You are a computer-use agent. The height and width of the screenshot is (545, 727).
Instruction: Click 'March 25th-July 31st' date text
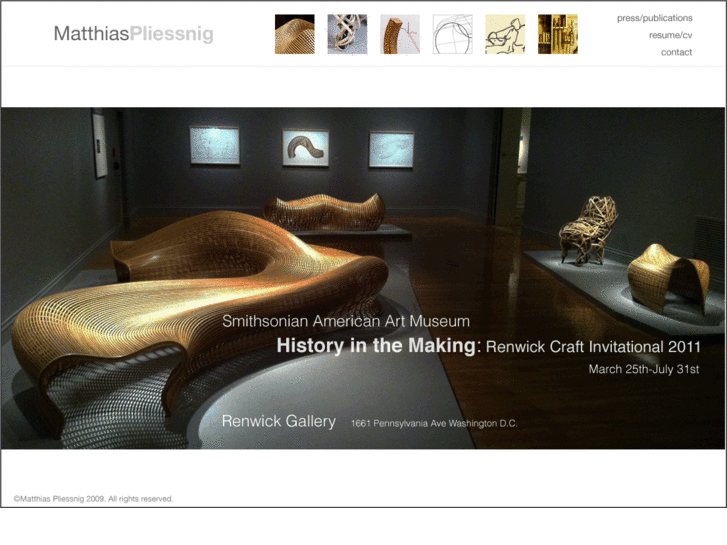pos(644,369)
